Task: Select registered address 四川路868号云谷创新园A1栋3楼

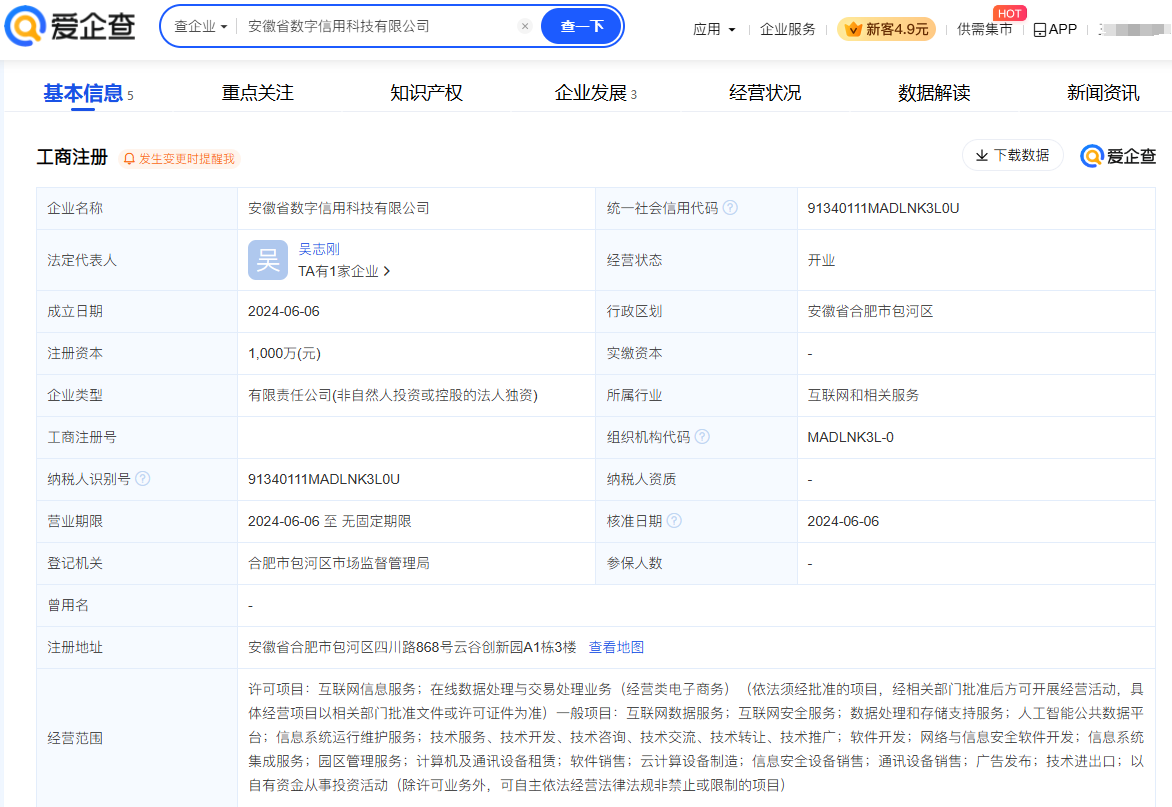Action: point(475,647)
